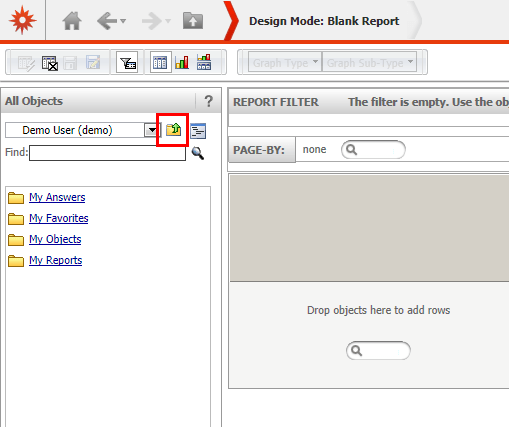509x427 pixels.
Task: Click the Run Report icon in toolbar
Action: pyautogui.click(x=26, y=63)
